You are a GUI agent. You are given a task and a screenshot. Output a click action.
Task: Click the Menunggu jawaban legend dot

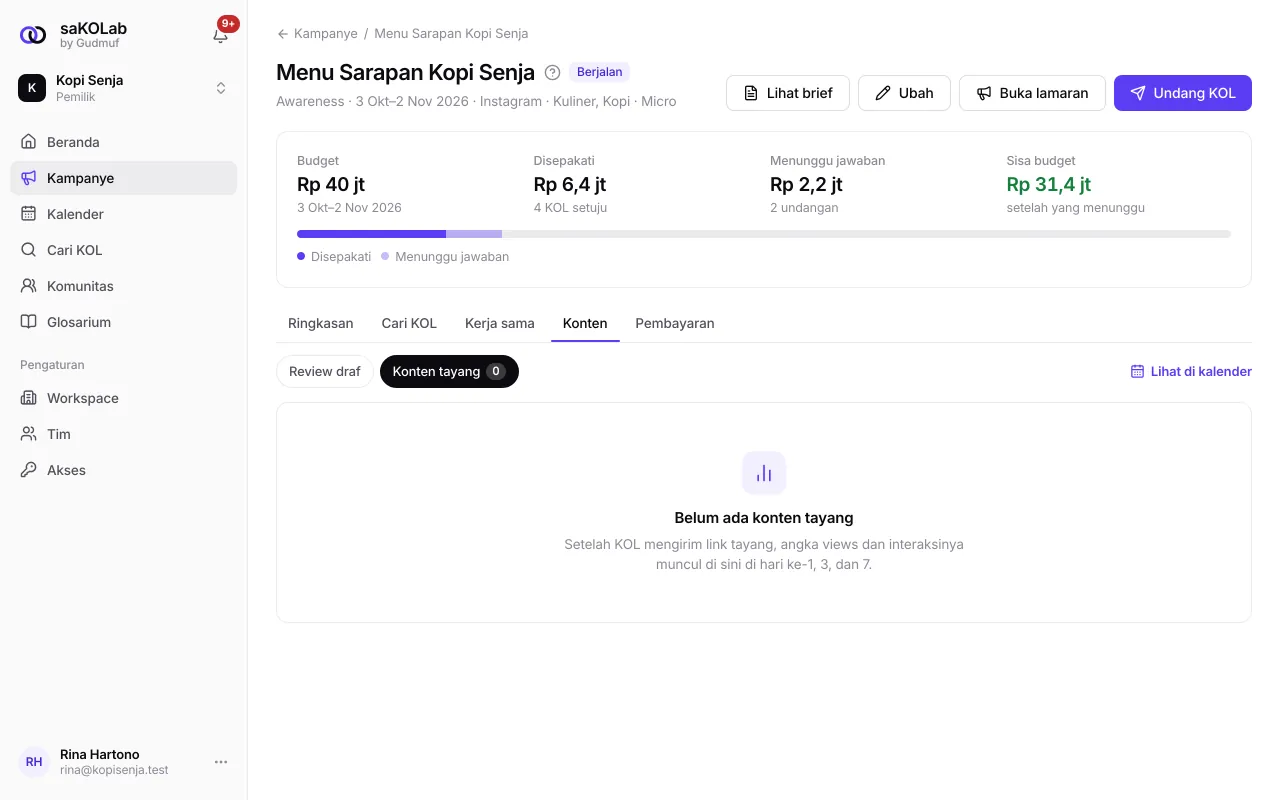[385, 257]
